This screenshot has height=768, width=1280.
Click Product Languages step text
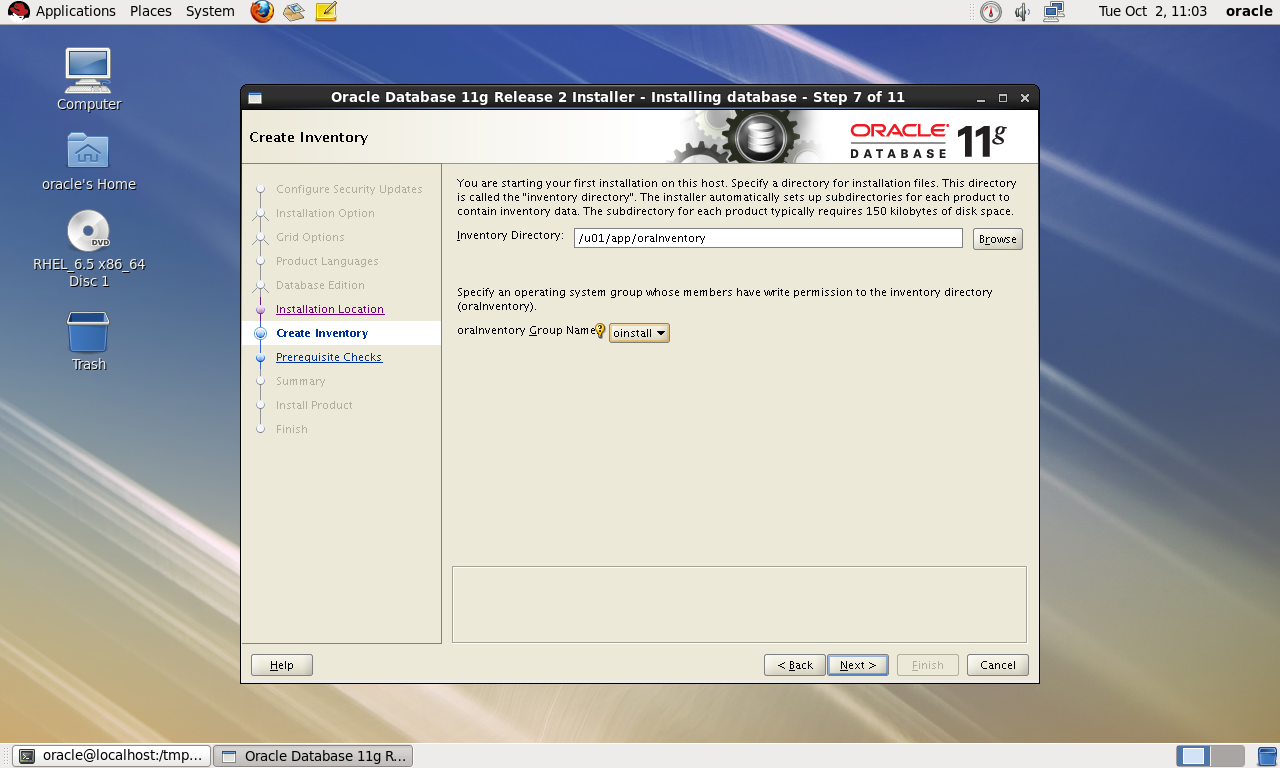pyautogui.click(x=327, y=261)
